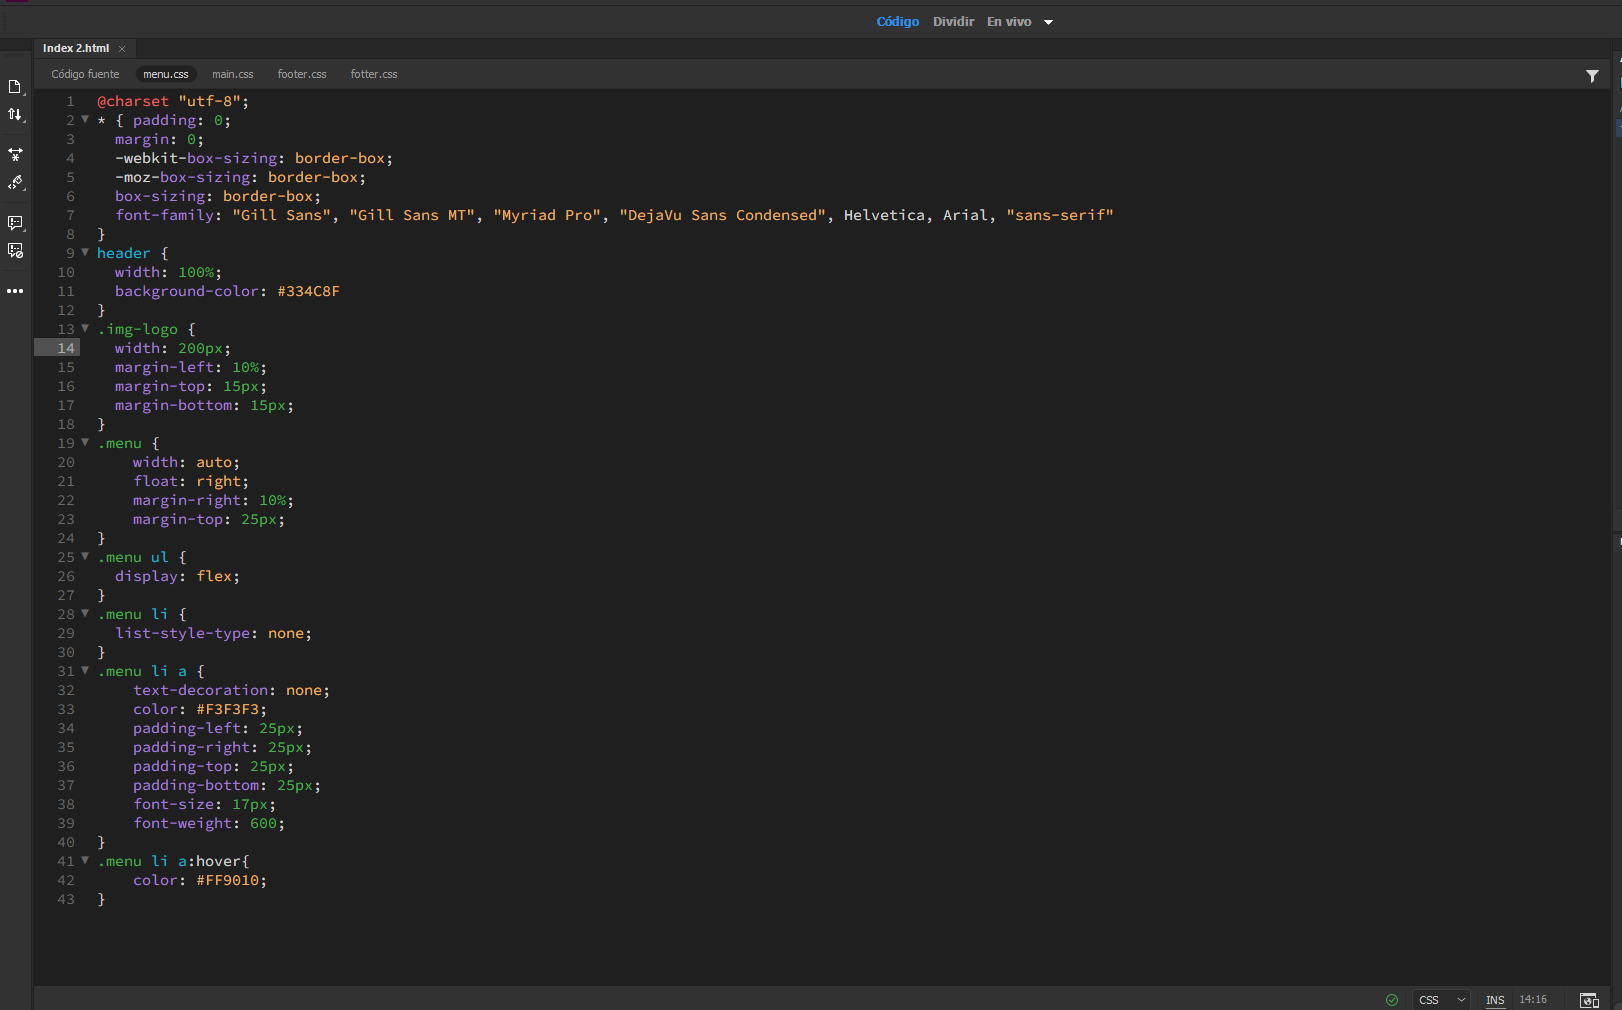
Task: Click the flex value on line 26
Action: point(215,576)
